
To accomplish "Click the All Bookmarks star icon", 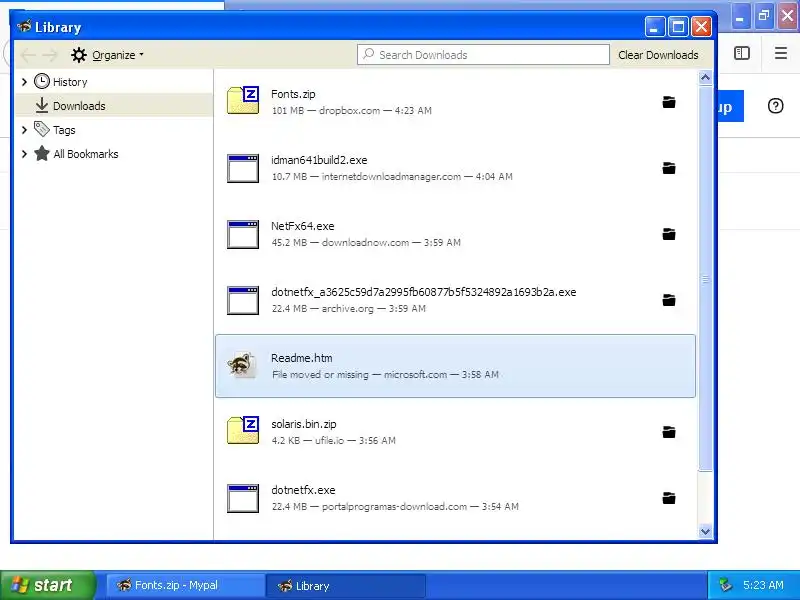I will pyautogui.click(x=42, y=153).
